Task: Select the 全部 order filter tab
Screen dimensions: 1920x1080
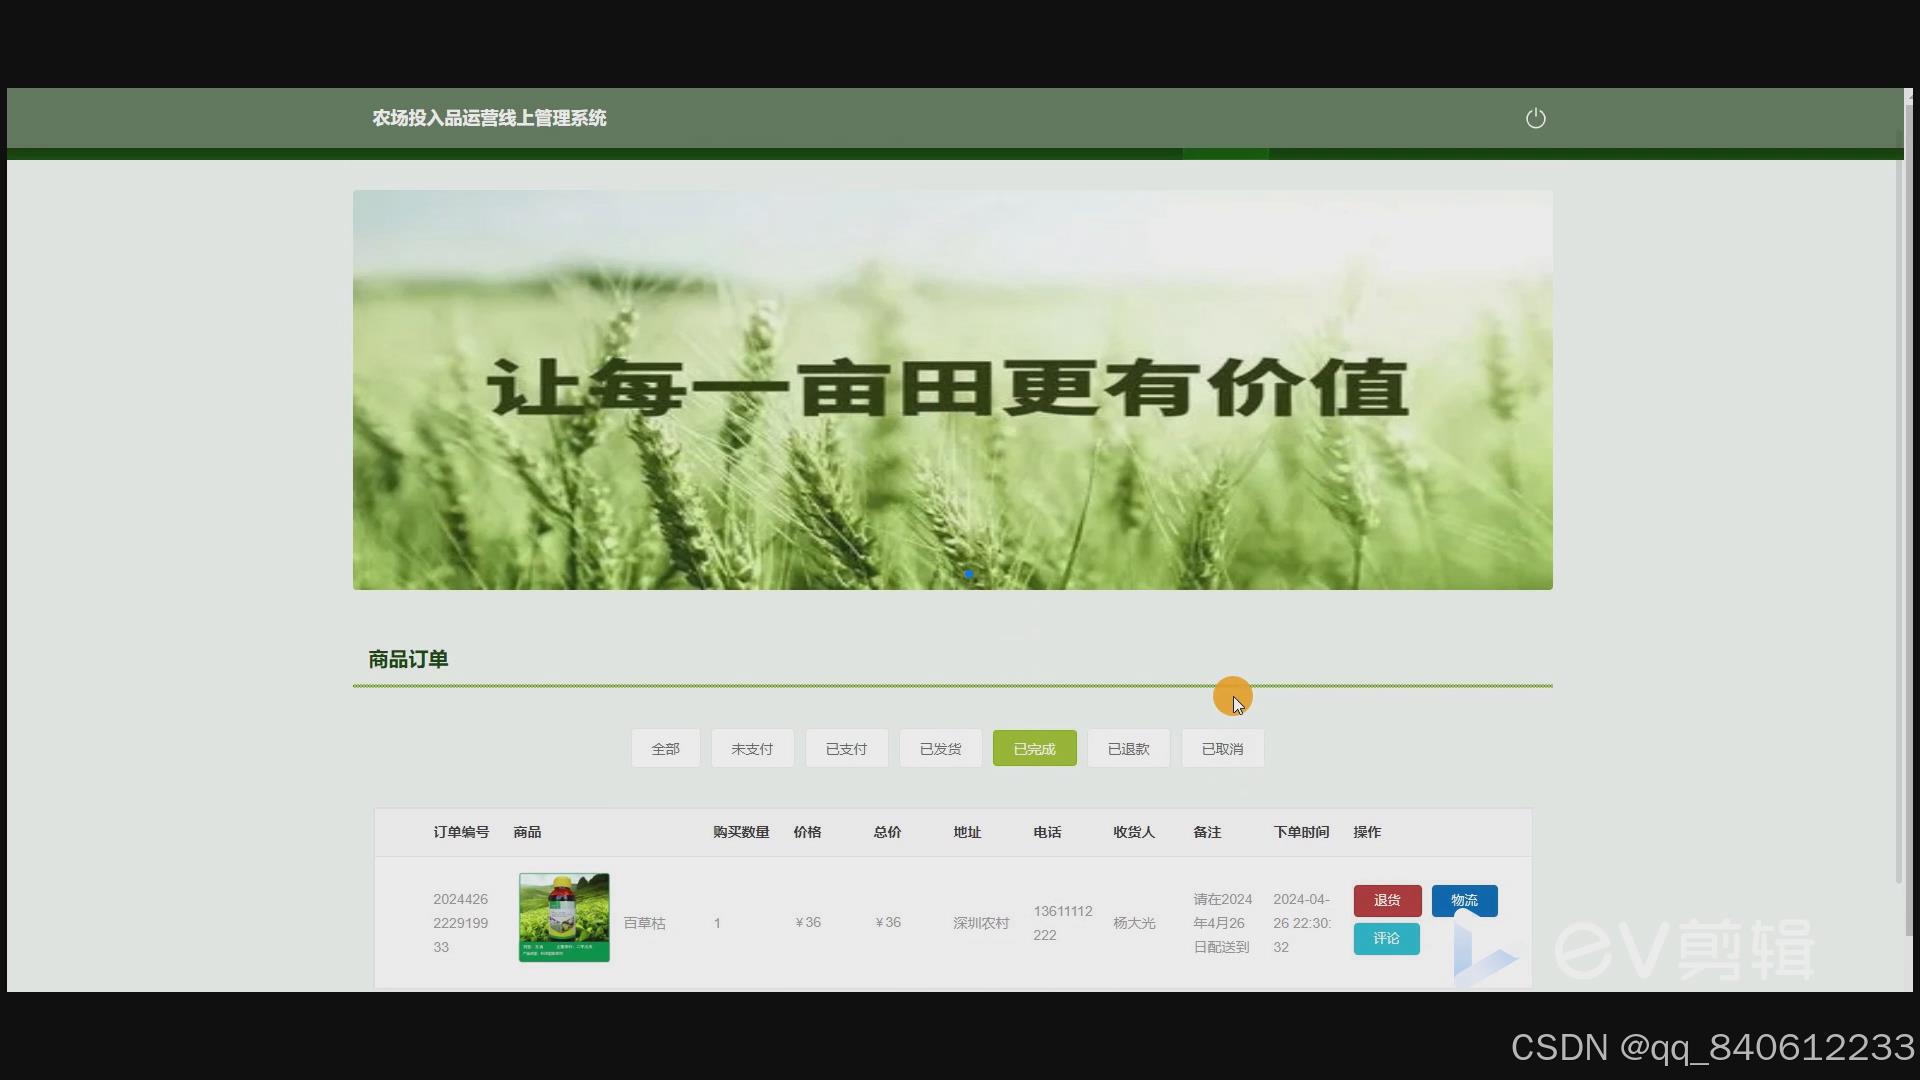Action: [x=665, y=749]
